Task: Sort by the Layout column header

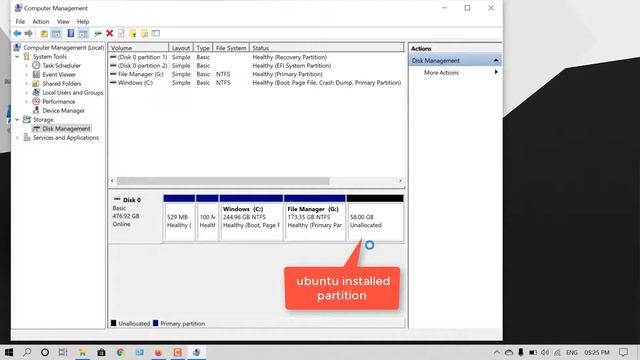Action: tap(180, 48)
